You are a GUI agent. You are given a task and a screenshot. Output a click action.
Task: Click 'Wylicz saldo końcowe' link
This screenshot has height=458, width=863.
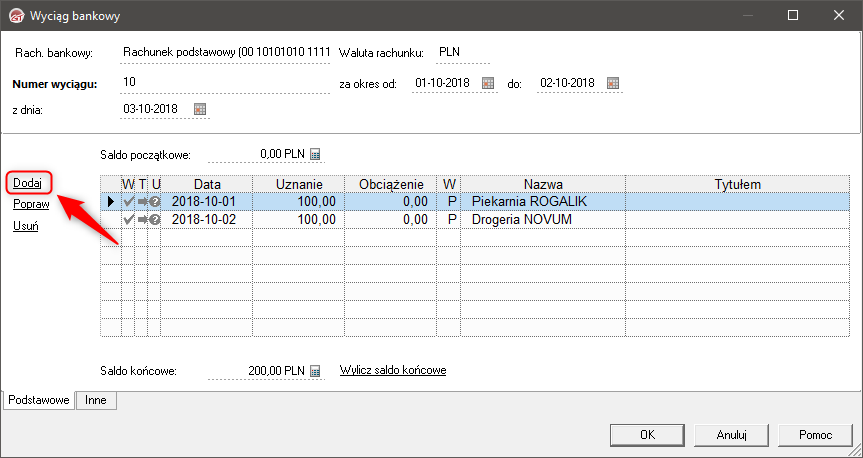tap(393, 370)
